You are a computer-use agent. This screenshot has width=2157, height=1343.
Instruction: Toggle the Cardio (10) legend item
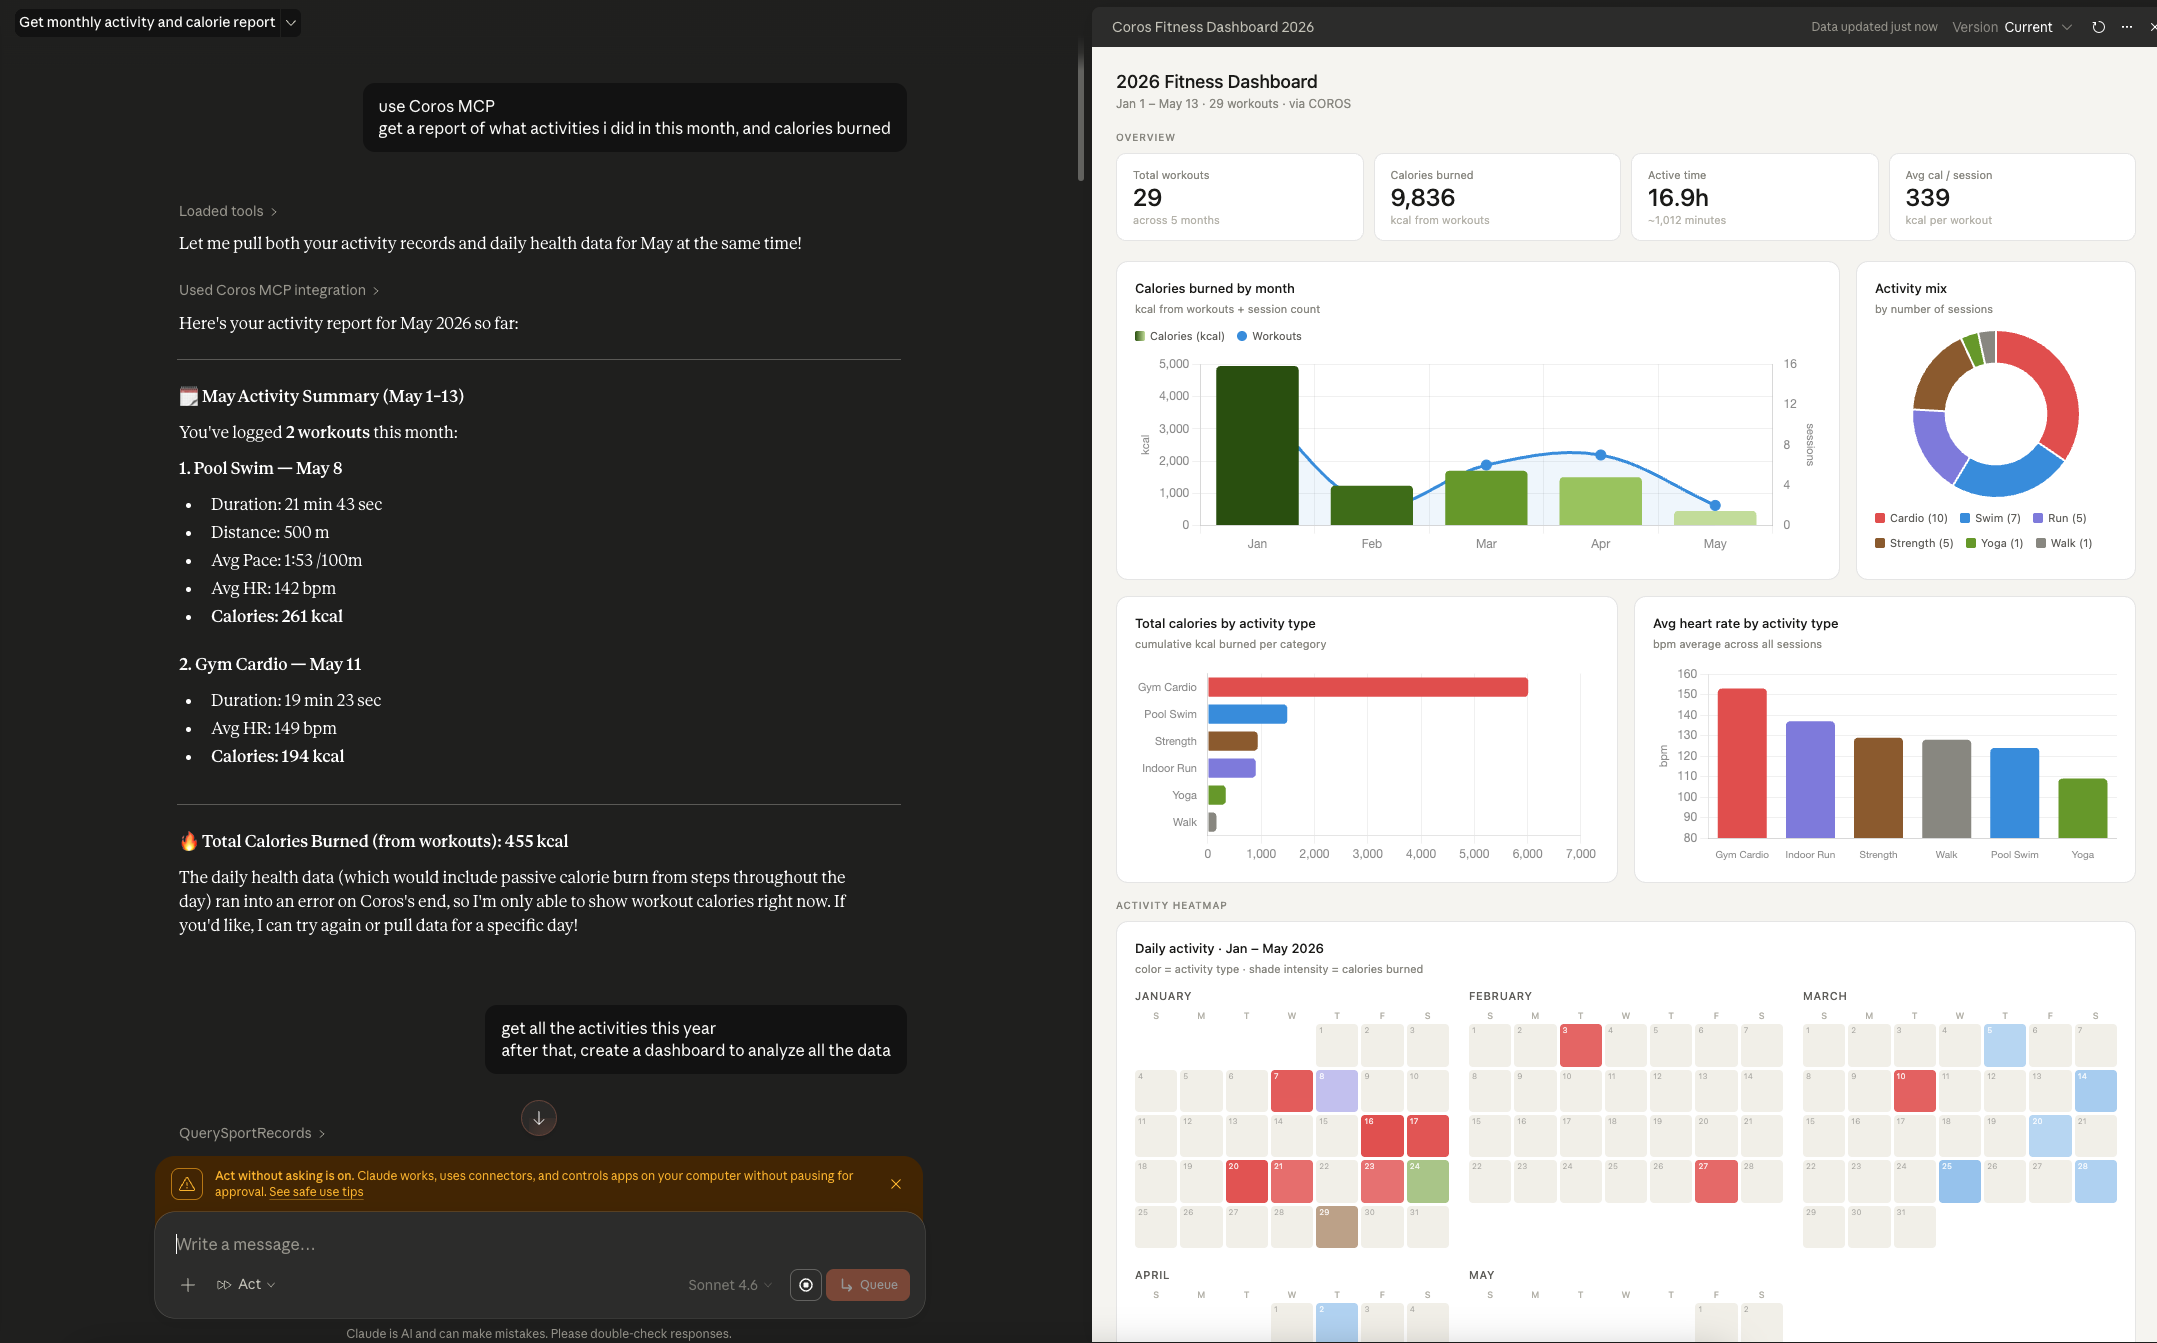coord(1911,518)
